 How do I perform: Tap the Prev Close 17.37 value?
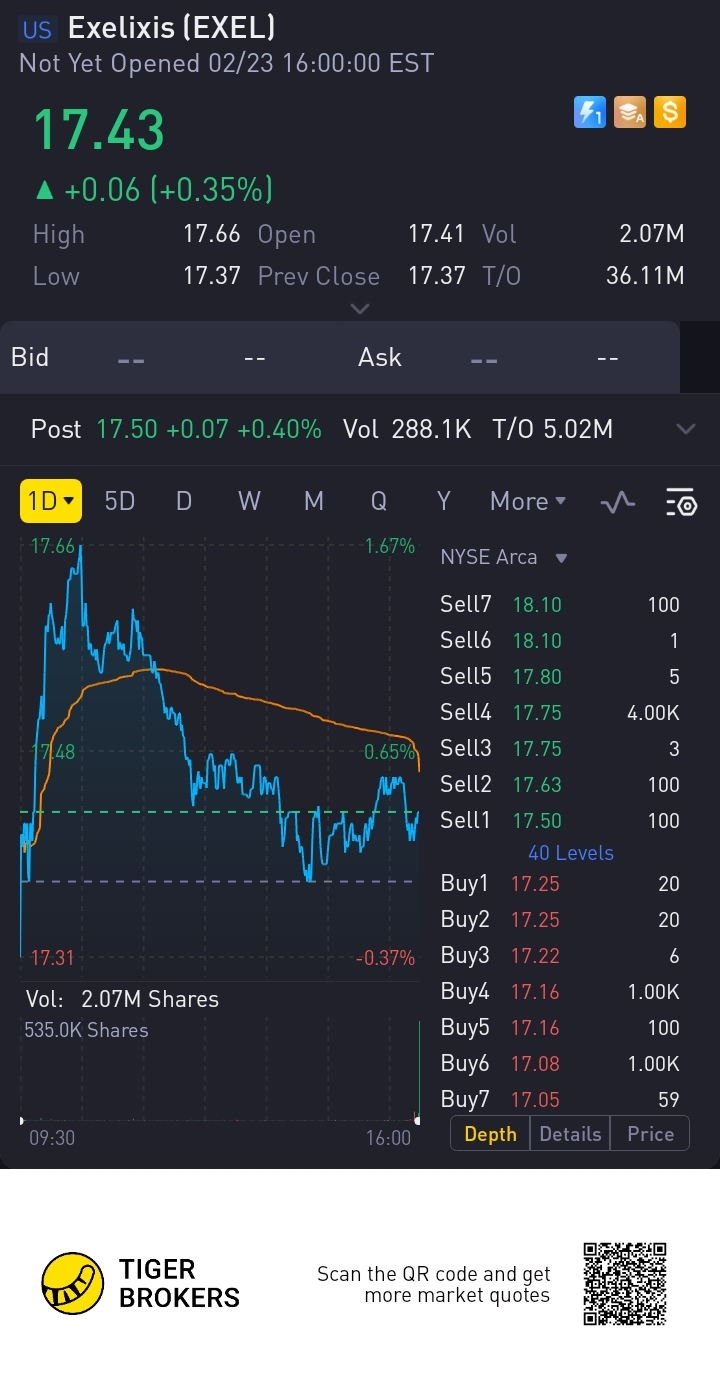click(437, 277)
